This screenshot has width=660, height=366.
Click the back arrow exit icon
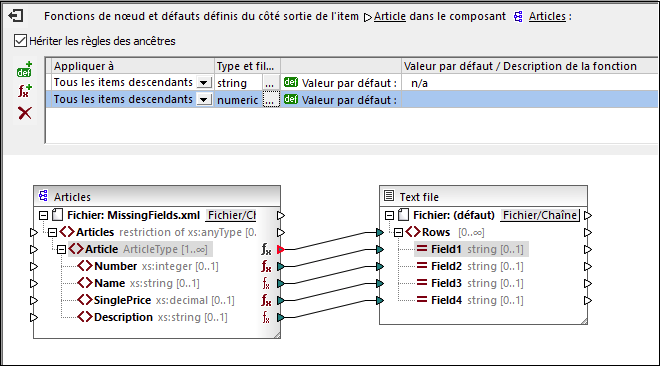coord(16,16)
